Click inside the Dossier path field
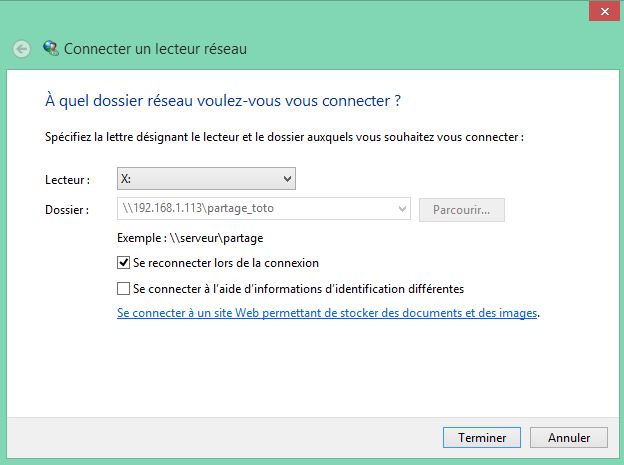The height and width of the screenshot is (465, 624). pyautogui.click(x=264, y=209)
